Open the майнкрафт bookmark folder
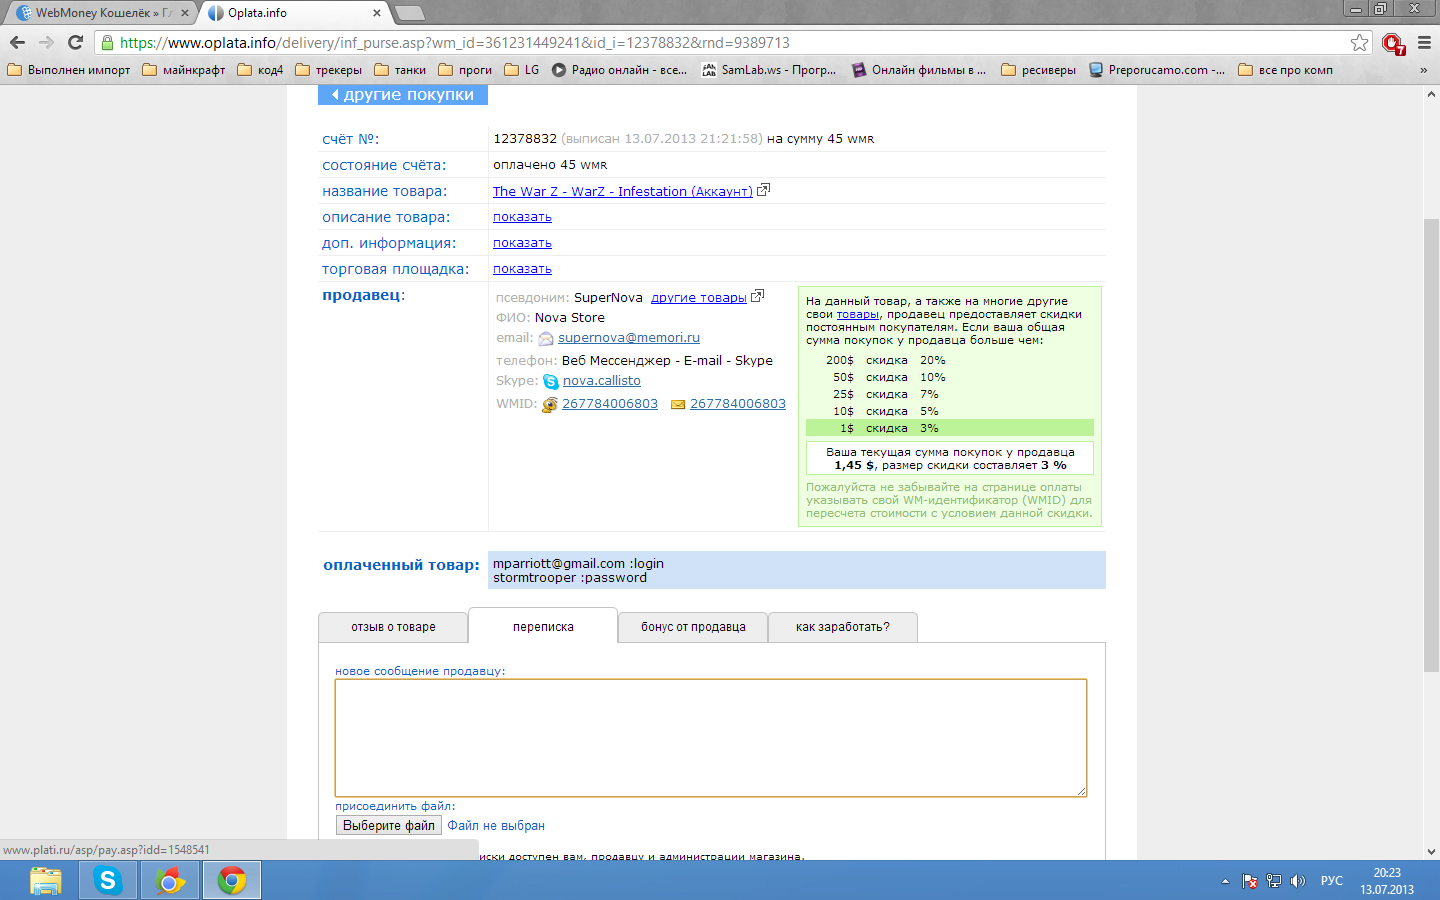The image size is (1440, 900). (x=184, y=70)
